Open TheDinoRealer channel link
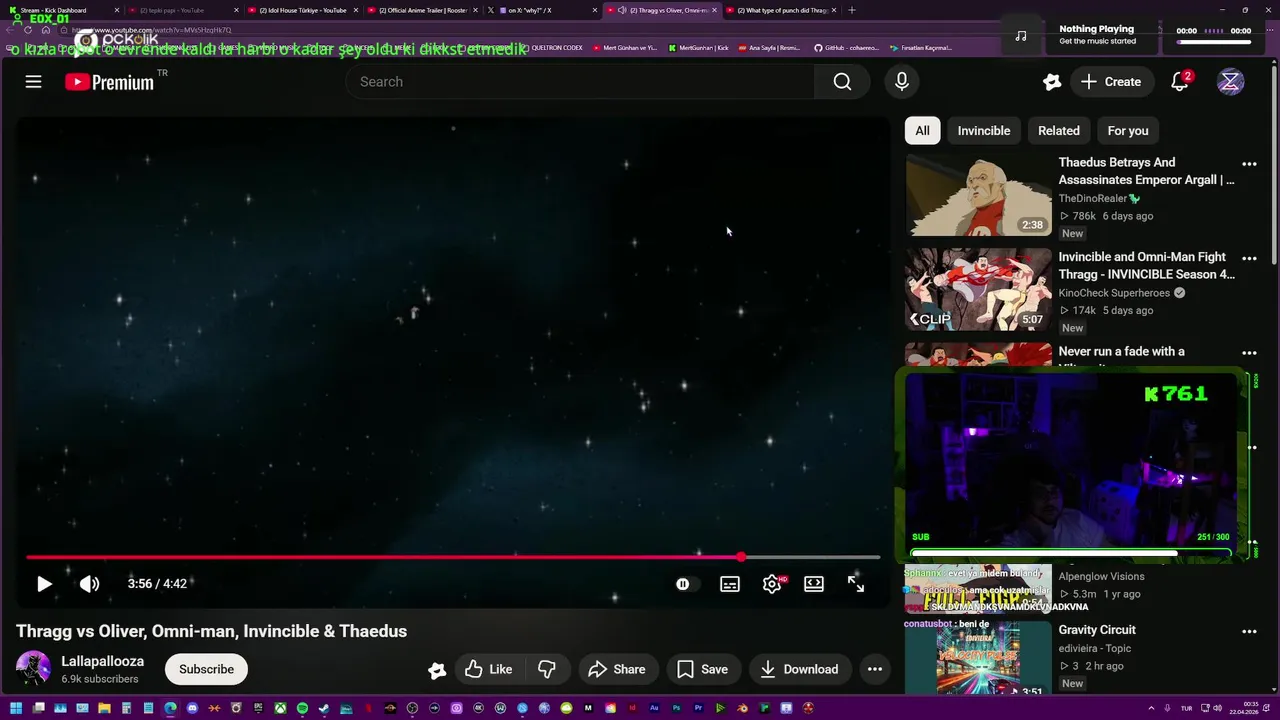The image size is (1280, 720). click(x=1093, y=198)
